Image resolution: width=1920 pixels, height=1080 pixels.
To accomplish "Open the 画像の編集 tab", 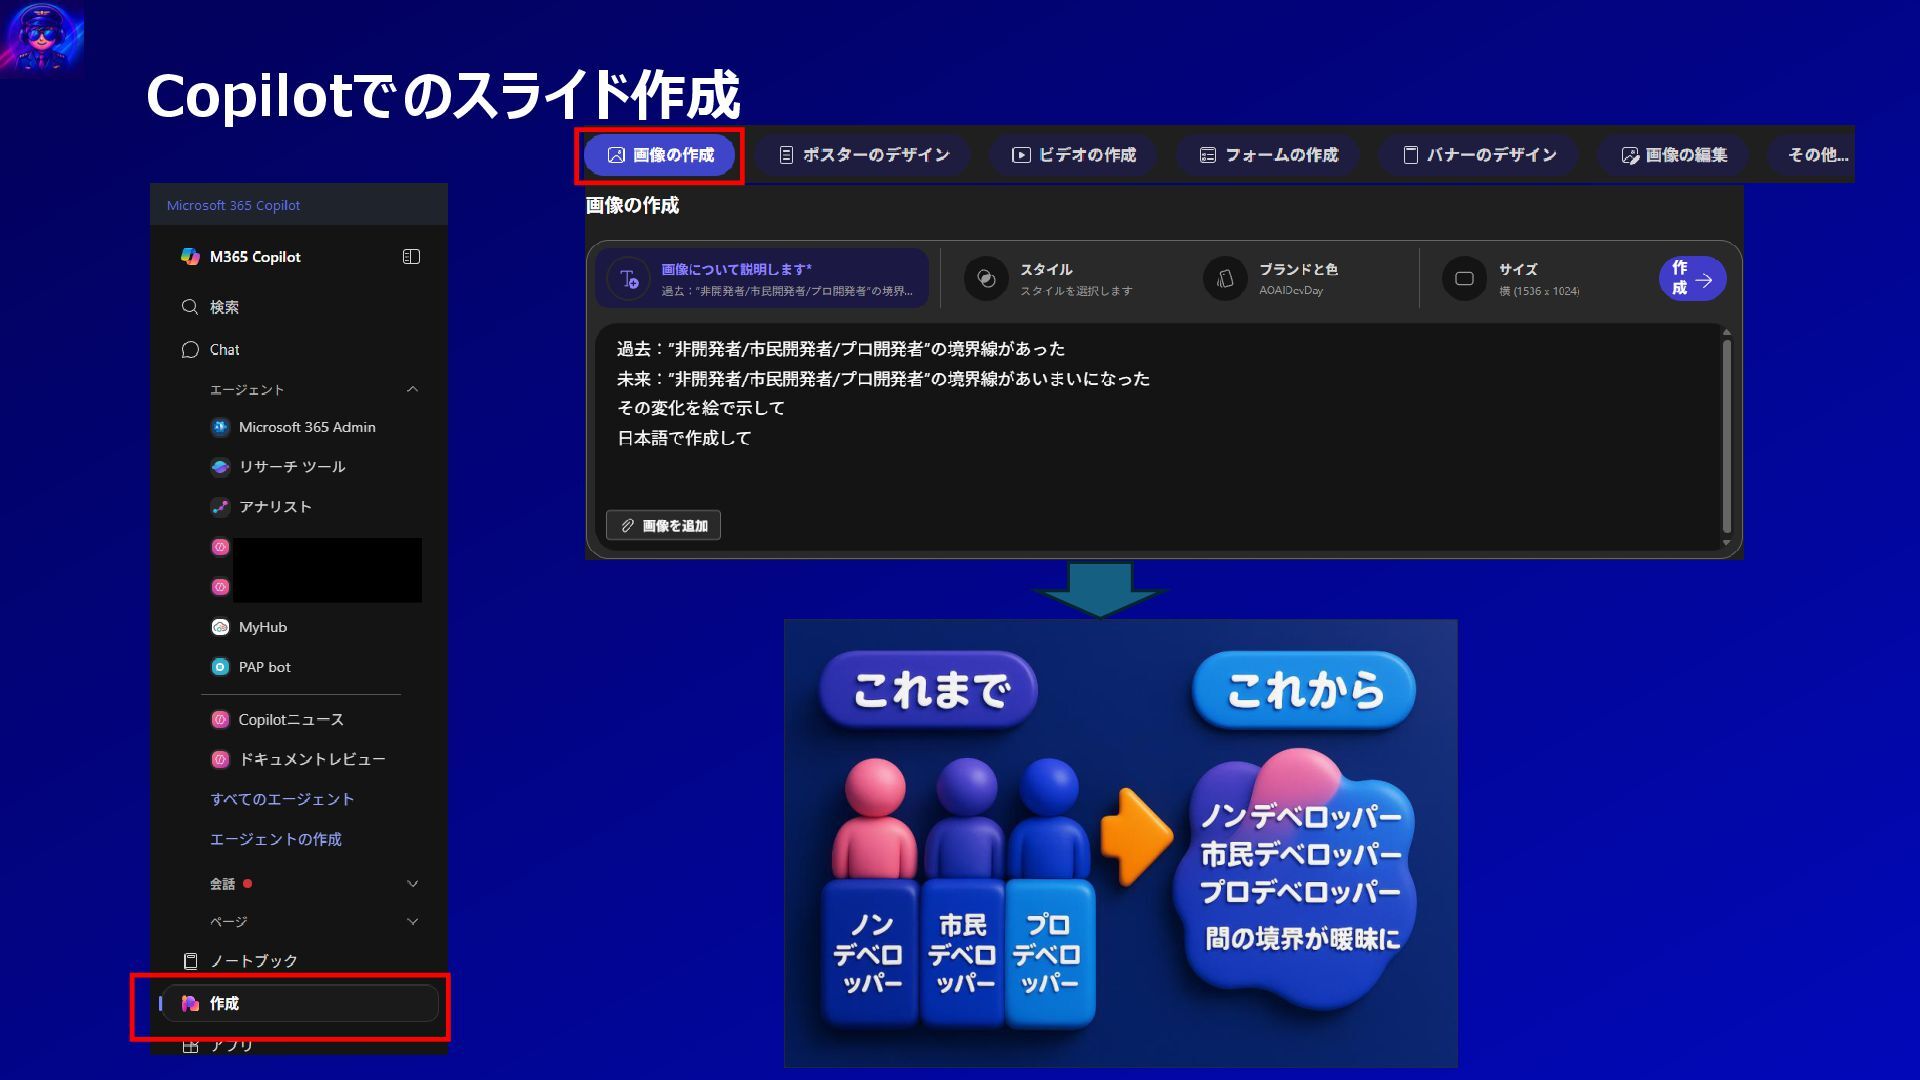I will [1674, 155].
